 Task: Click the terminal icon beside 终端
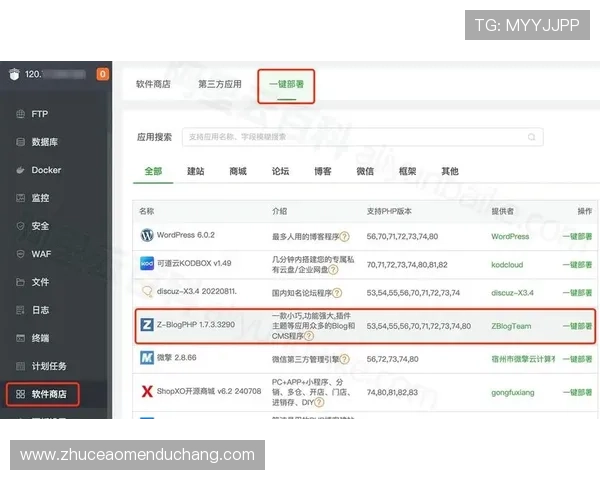pyautogui.click(x=21, y=338)
